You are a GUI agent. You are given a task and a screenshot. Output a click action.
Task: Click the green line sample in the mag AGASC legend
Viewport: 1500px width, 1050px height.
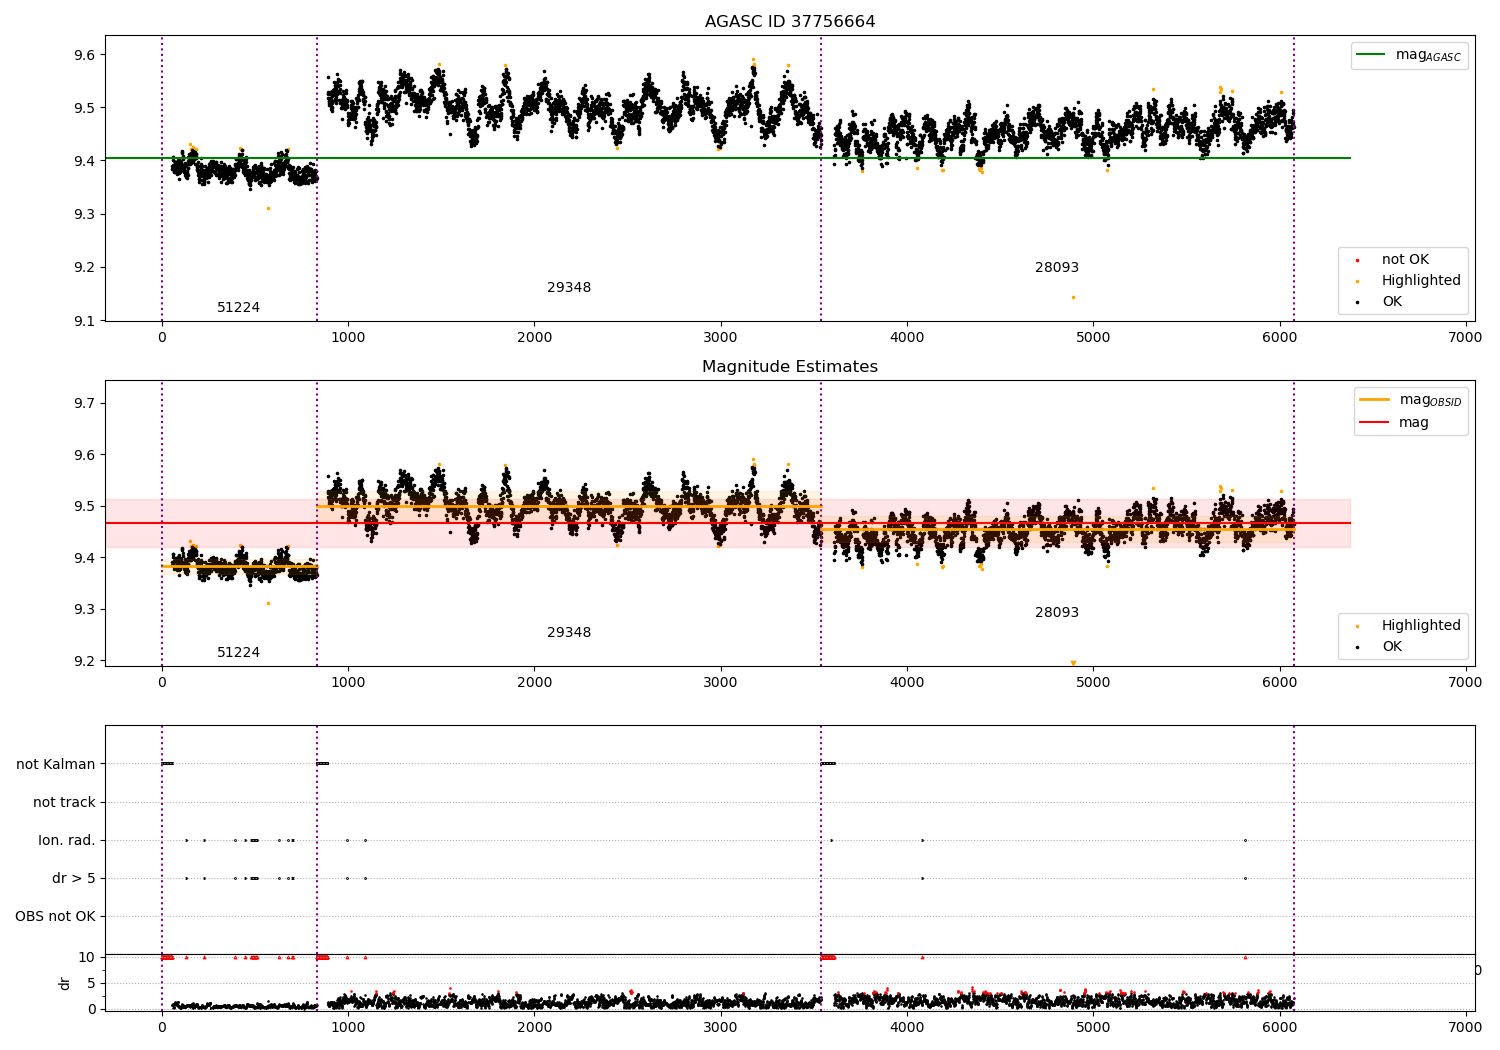(1371, 54)
